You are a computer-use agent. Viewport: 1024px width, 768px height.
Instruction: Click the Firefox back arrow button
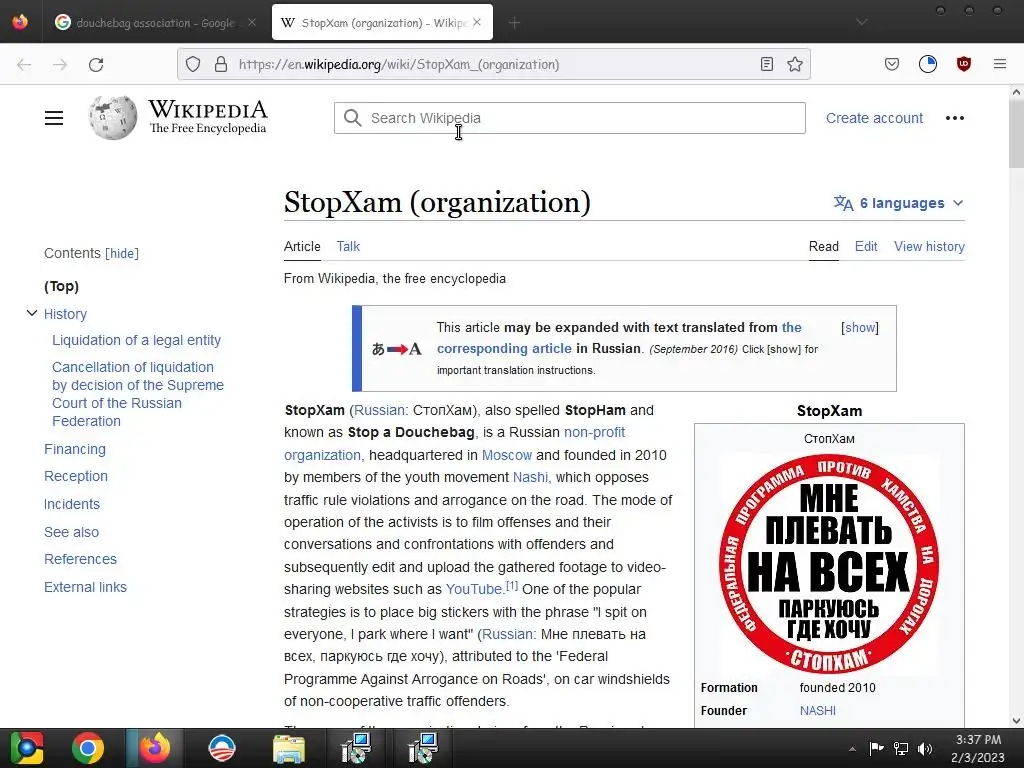click(x=24, y=64)
